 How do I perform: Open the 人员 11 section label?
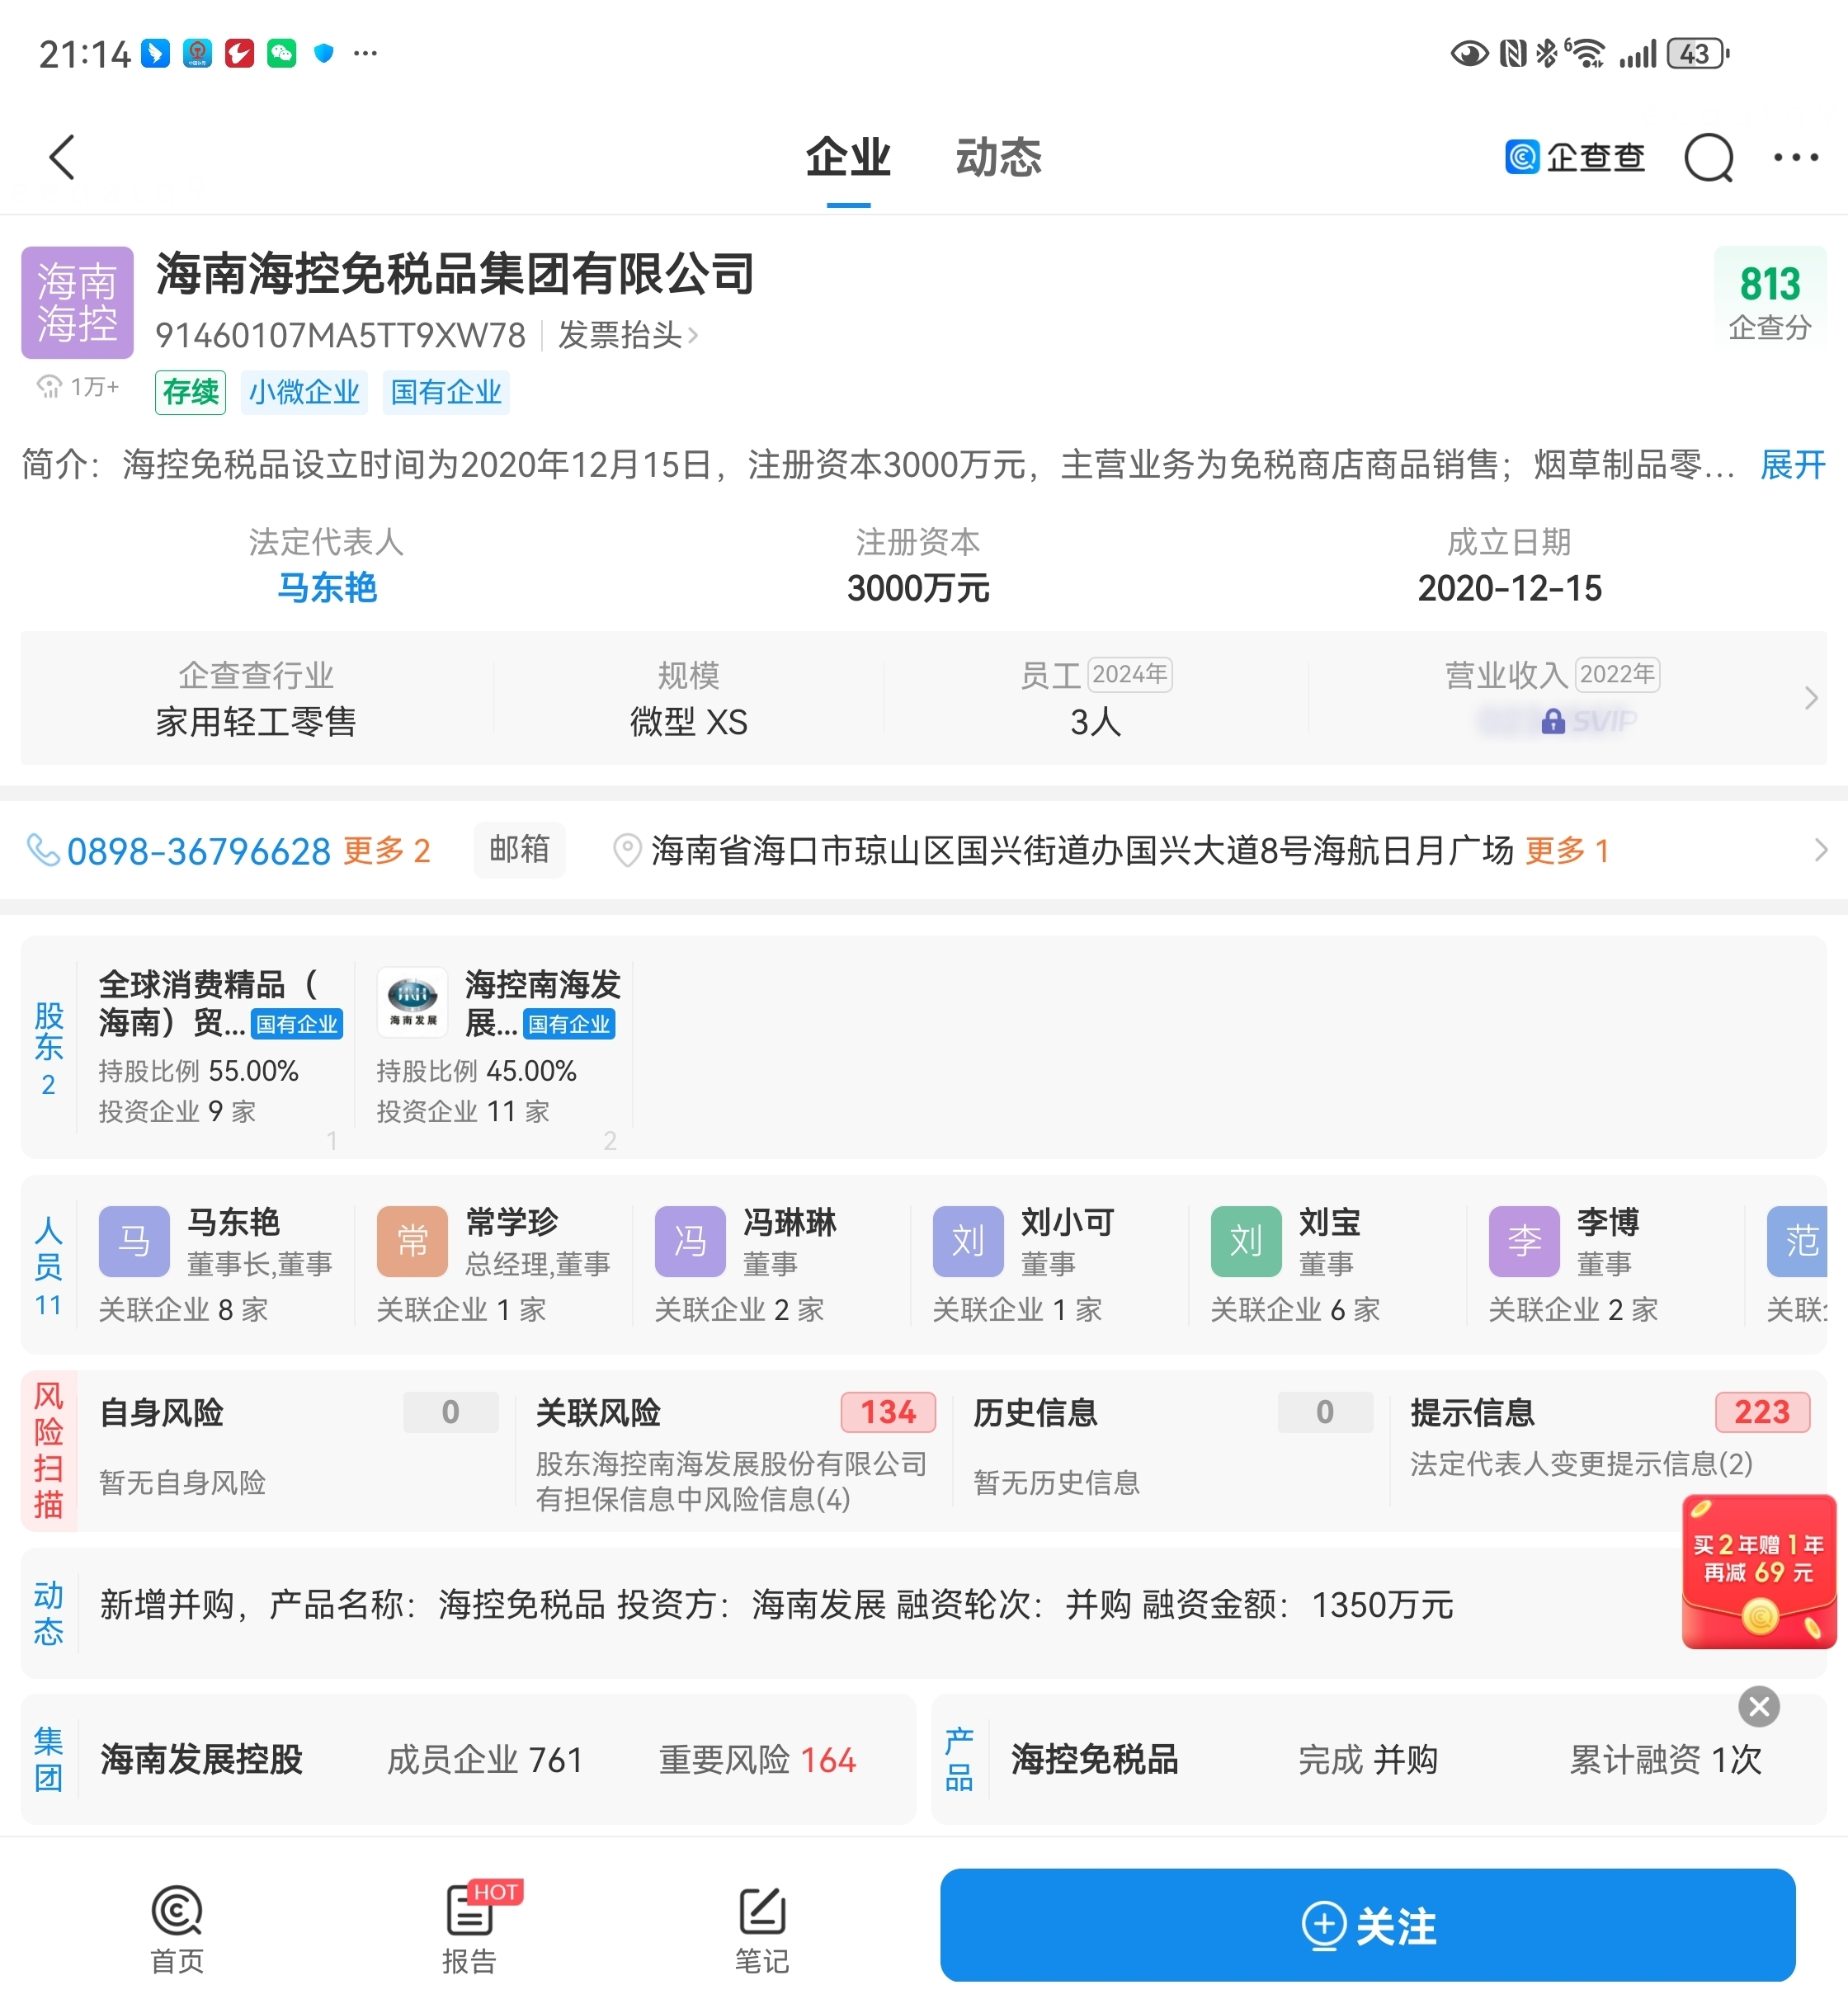point(48,1265)
